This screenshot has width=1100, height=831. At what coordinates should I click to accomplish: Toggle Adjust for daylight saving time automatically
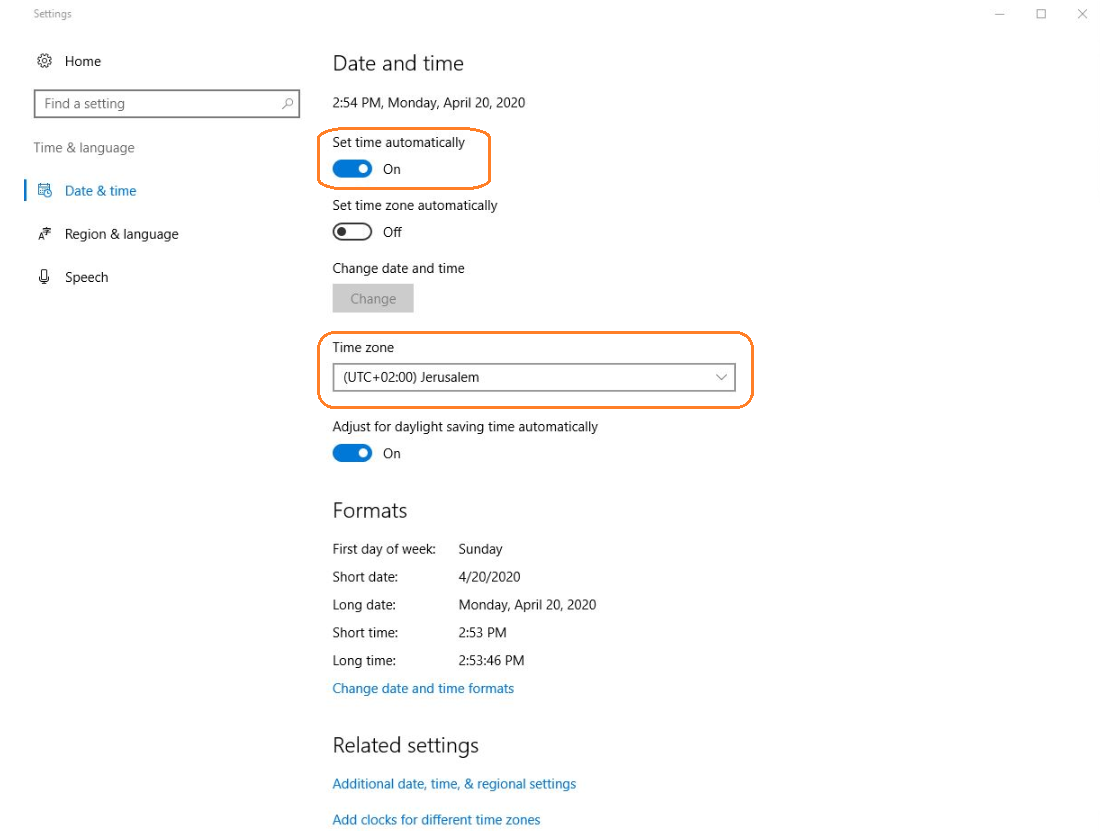pos(352,454)
